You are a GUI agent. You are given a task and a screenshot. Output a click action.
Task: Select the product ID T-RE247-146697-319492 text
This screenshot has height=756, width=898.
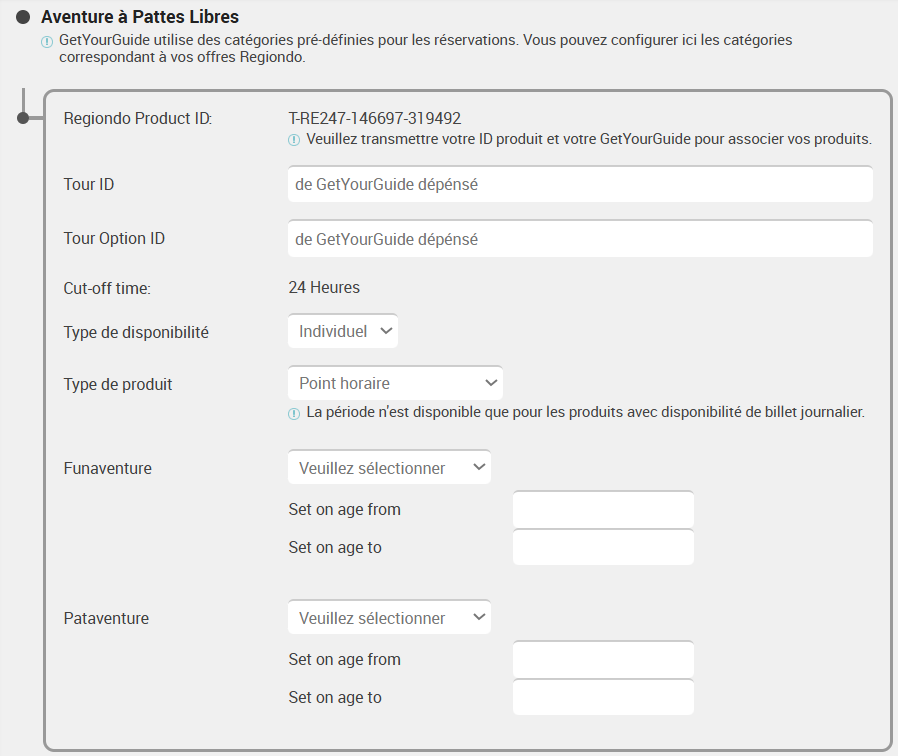click(x=375, y=119)
